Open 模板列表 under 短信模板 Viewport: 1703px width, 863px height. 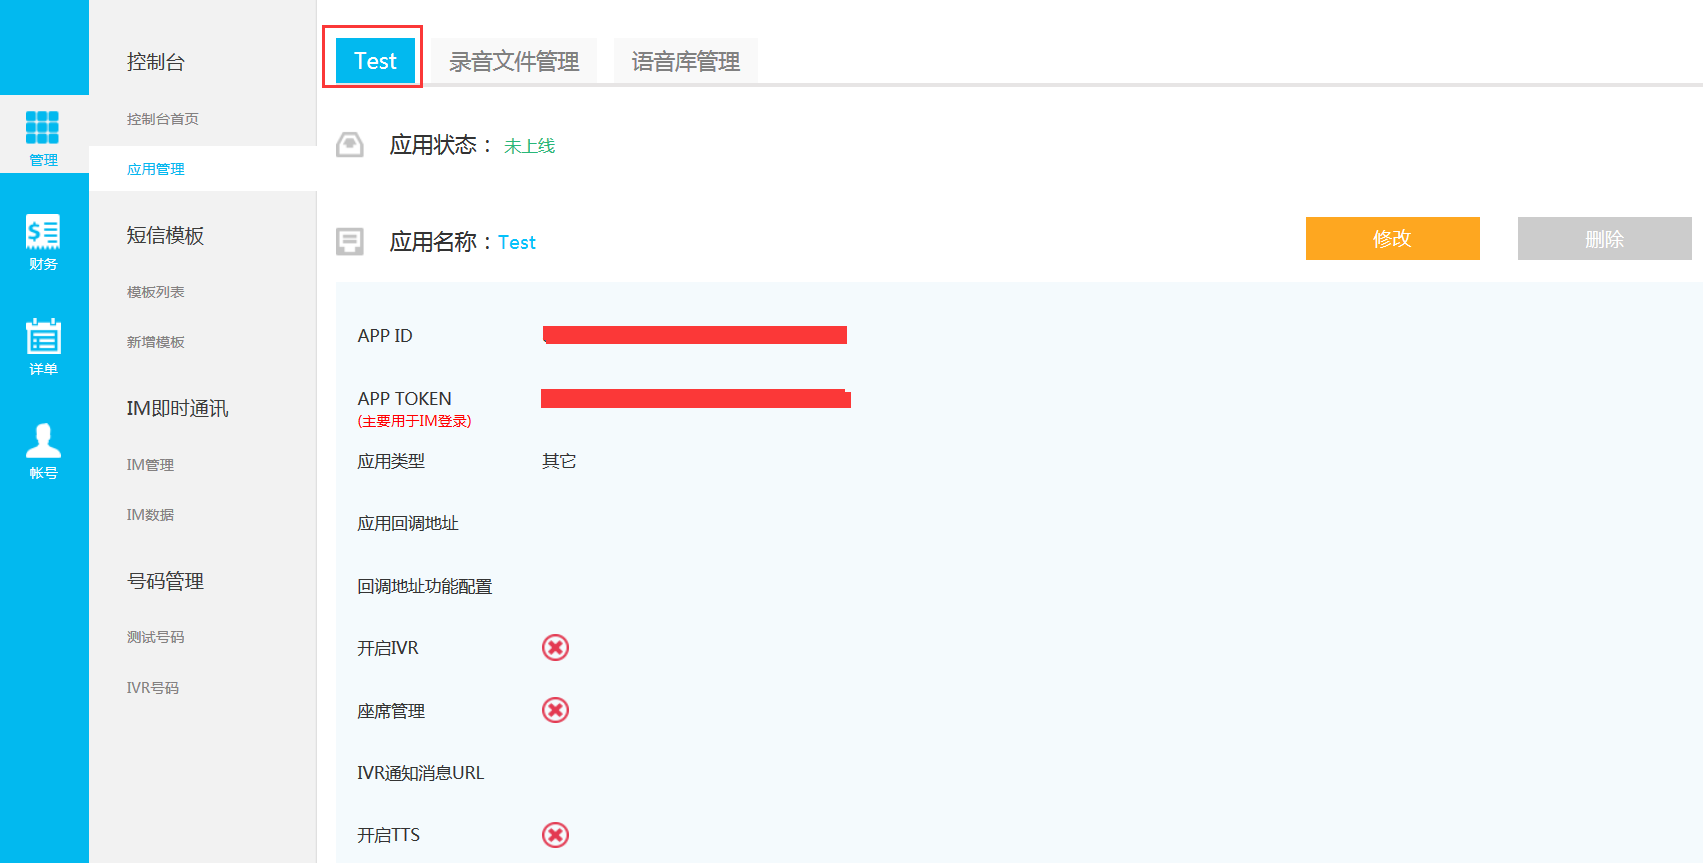pos(156,292)
